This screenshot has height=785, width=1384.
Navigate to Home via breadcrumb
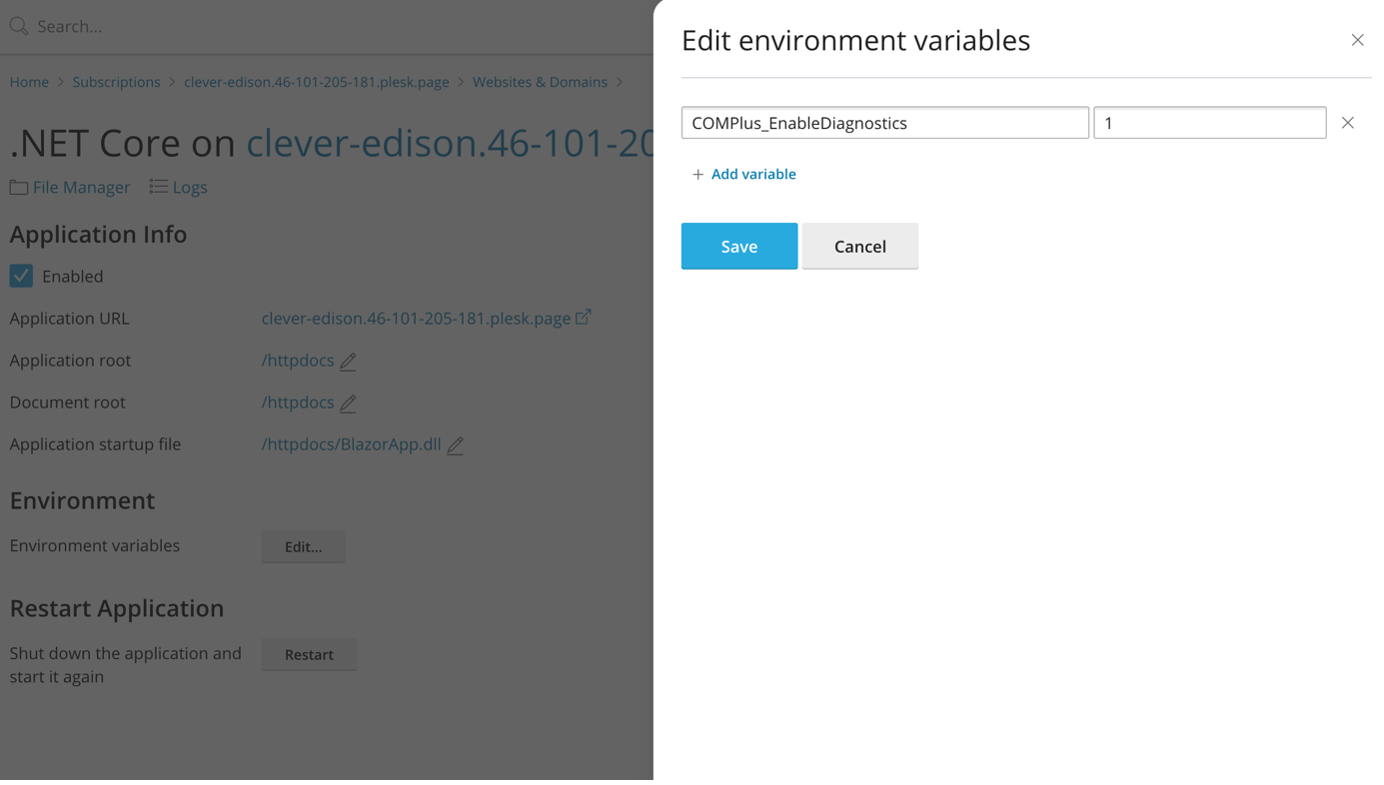29,81
